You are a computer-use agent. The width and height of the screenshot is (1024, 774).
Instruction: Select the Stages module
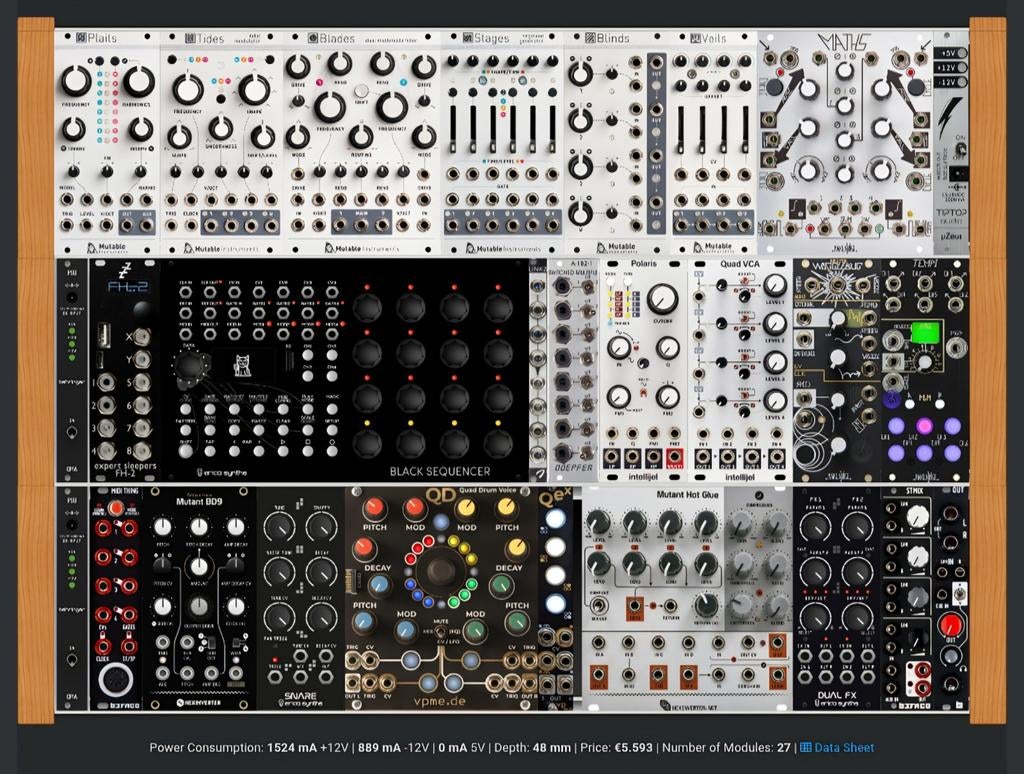click(x=503, y=143)
